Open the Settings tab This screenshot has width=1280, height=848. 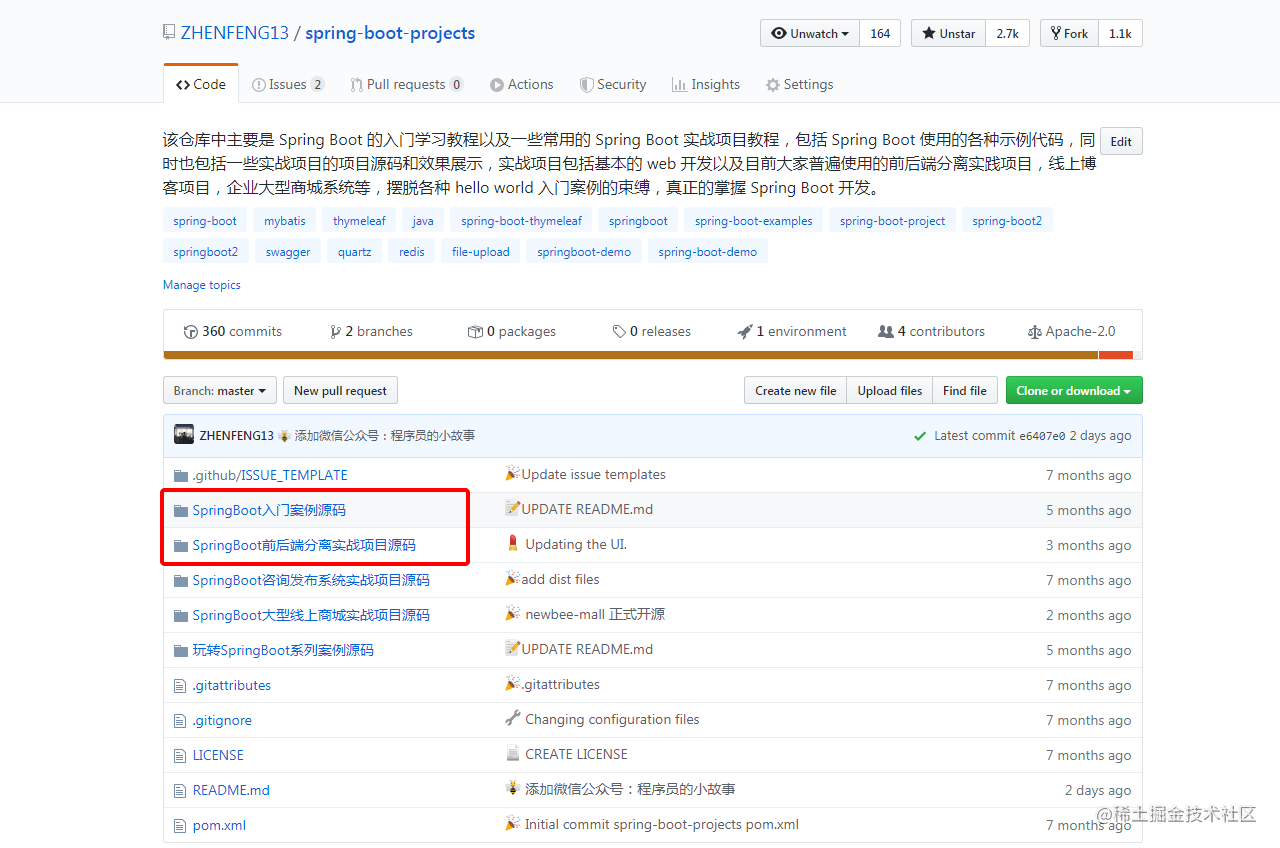(800, 84)
